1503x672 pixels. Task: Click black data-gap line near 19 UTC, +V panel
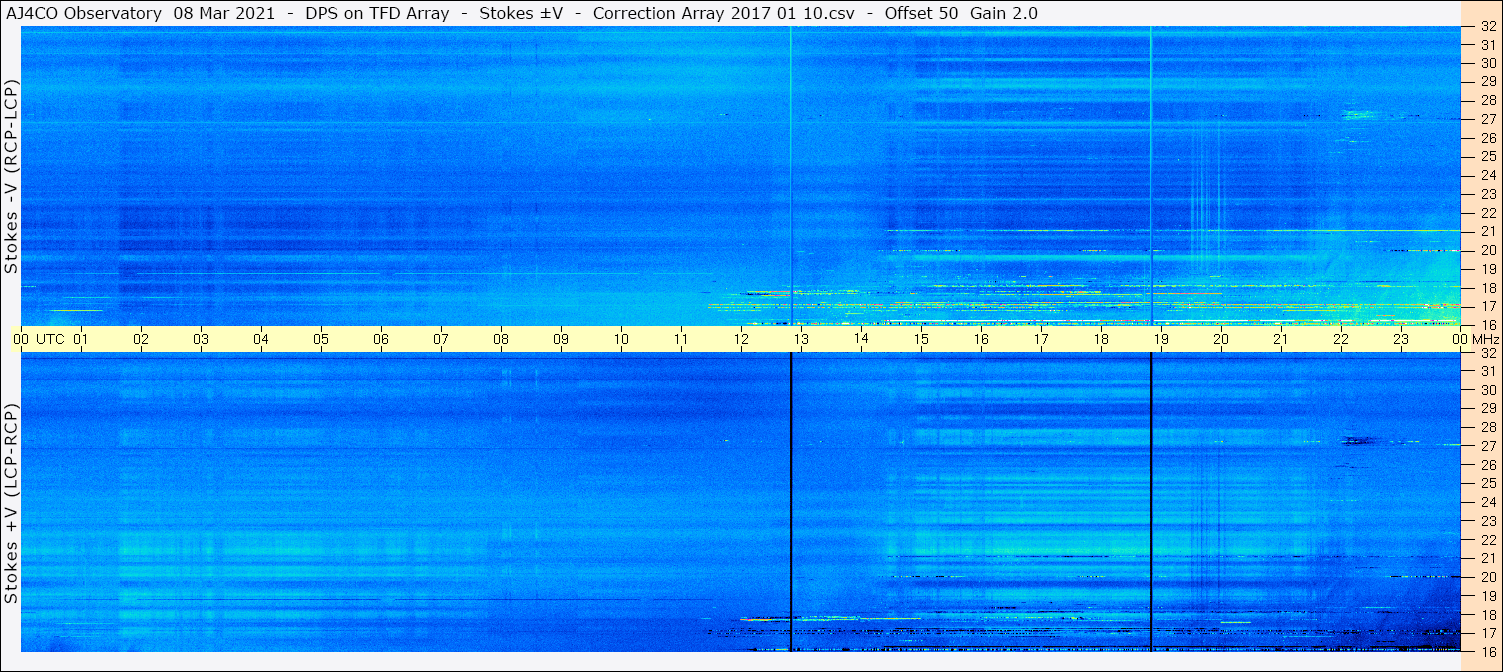click(1151, 502)
